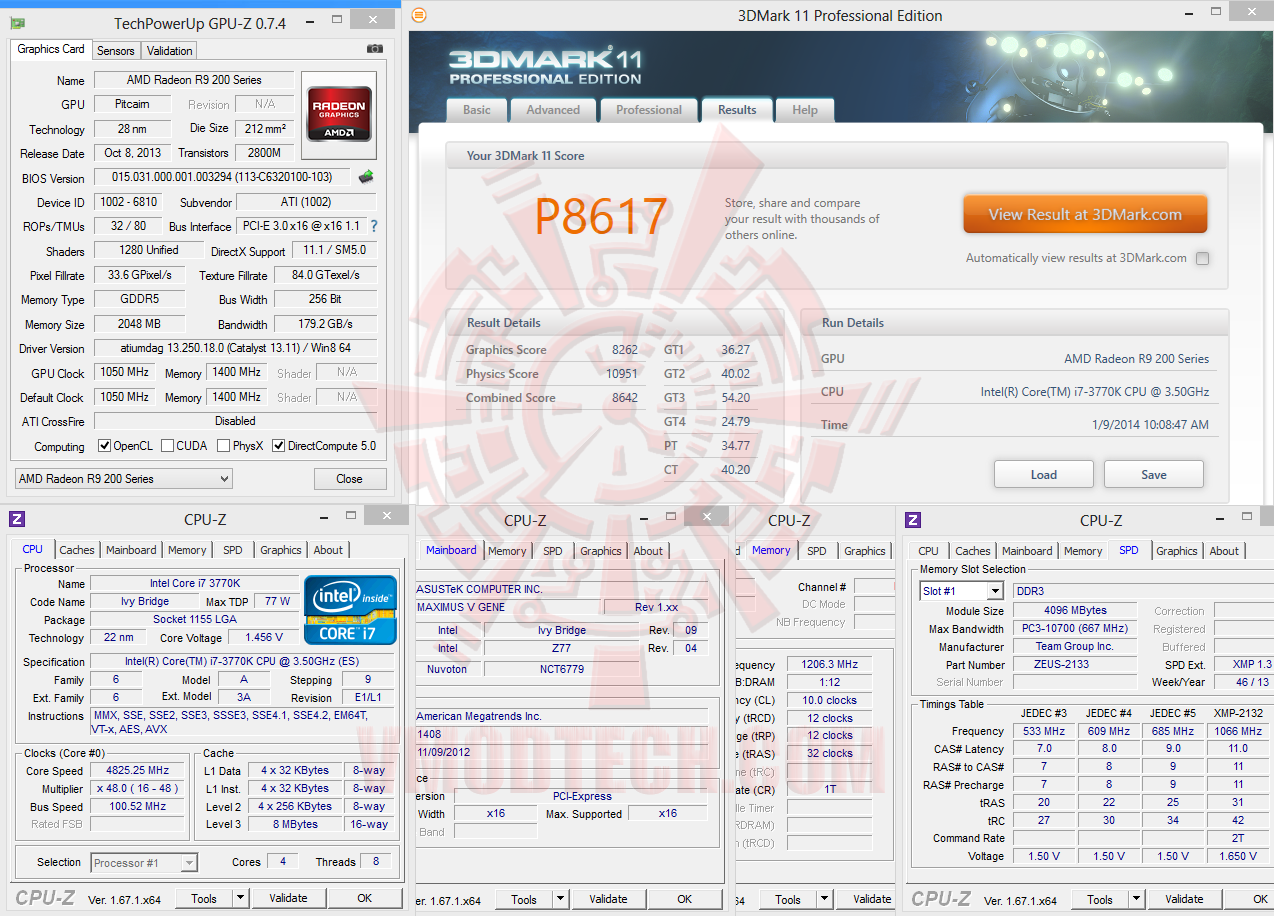Click the Graphics Score value 8262
Image resolution: width=1274 pixels, height=916 pixels.
click(625, 350)
